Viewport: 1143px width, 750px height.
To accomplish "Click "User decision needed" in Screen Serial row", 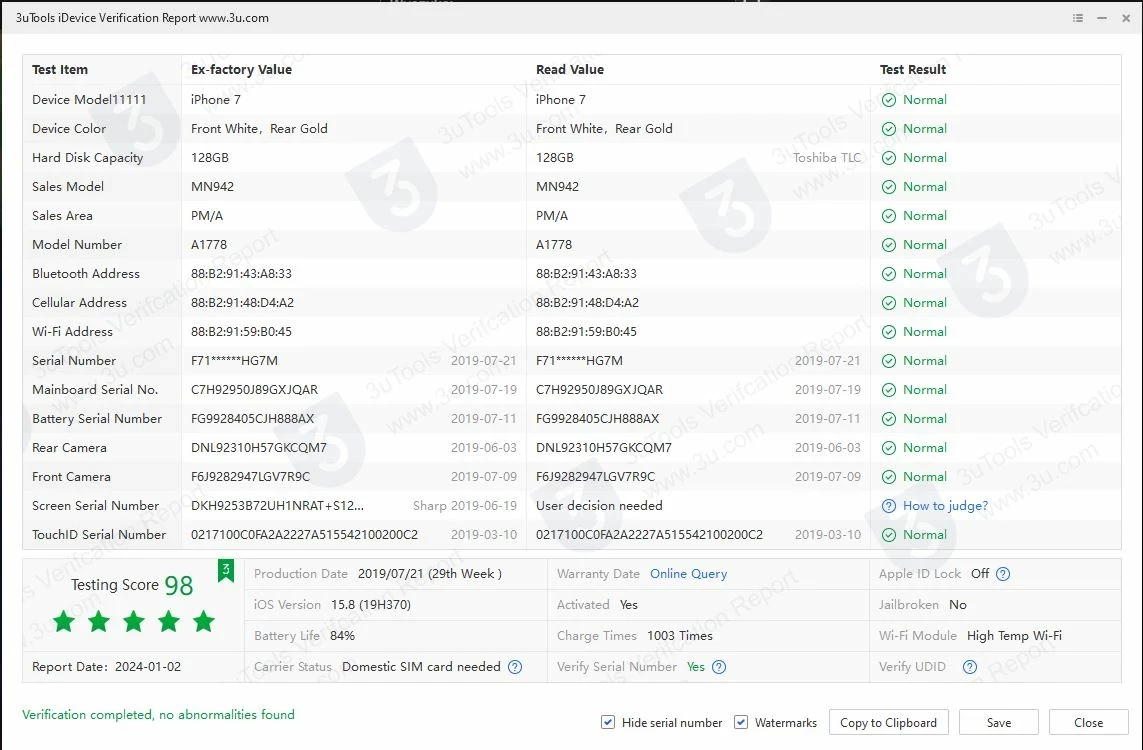I will [599, 506].
